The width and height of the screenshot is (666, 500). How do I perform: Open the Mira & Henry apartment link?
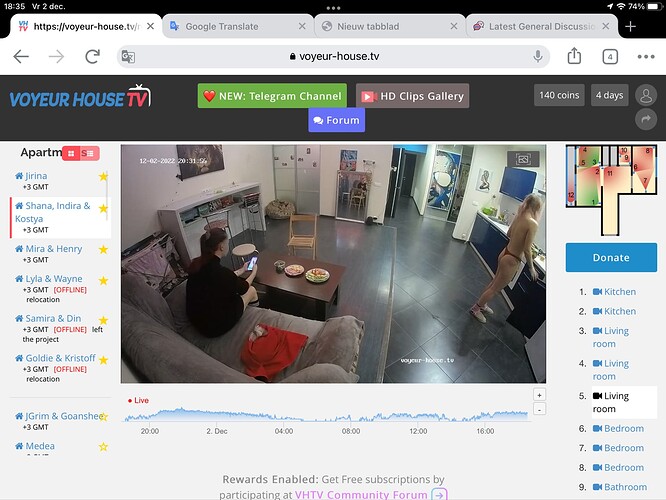[49, 249]
